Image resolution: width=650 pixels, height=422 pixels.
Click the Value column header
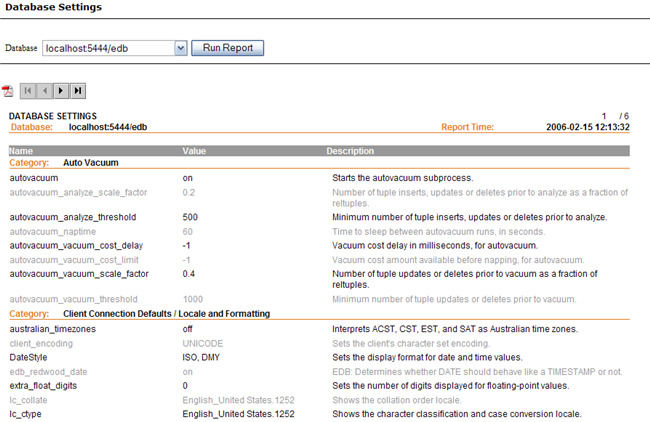pyautogui.click(x=194, y=151)
